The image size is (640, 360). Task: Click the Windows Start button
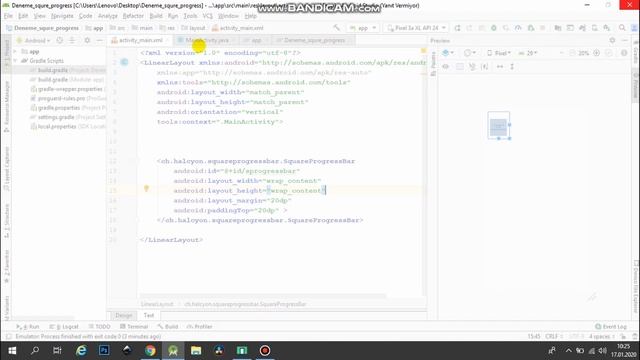tap(12, 351)
